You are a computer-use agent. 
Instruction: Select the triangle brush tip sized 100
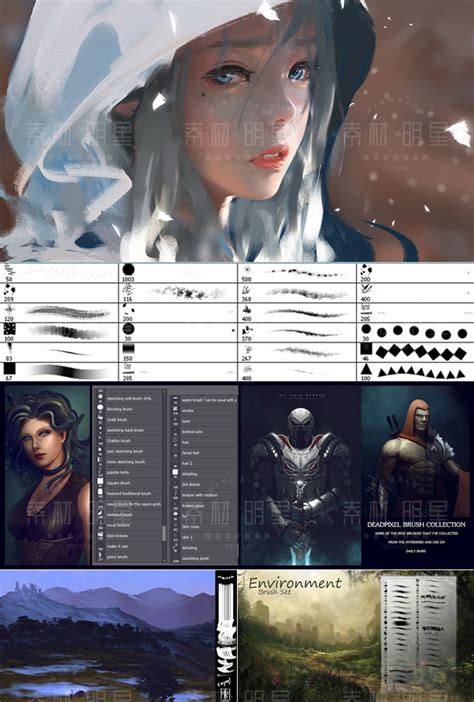(366, 368)
